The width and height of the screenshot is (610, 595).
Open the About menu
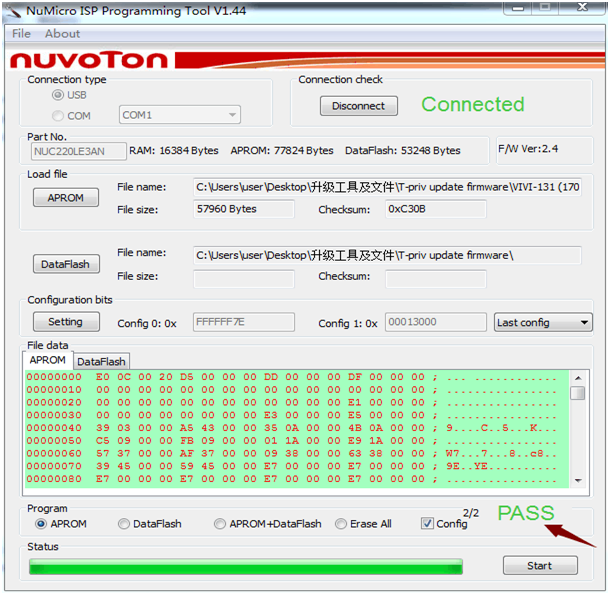pyautogui.click(x=62, y=34)
